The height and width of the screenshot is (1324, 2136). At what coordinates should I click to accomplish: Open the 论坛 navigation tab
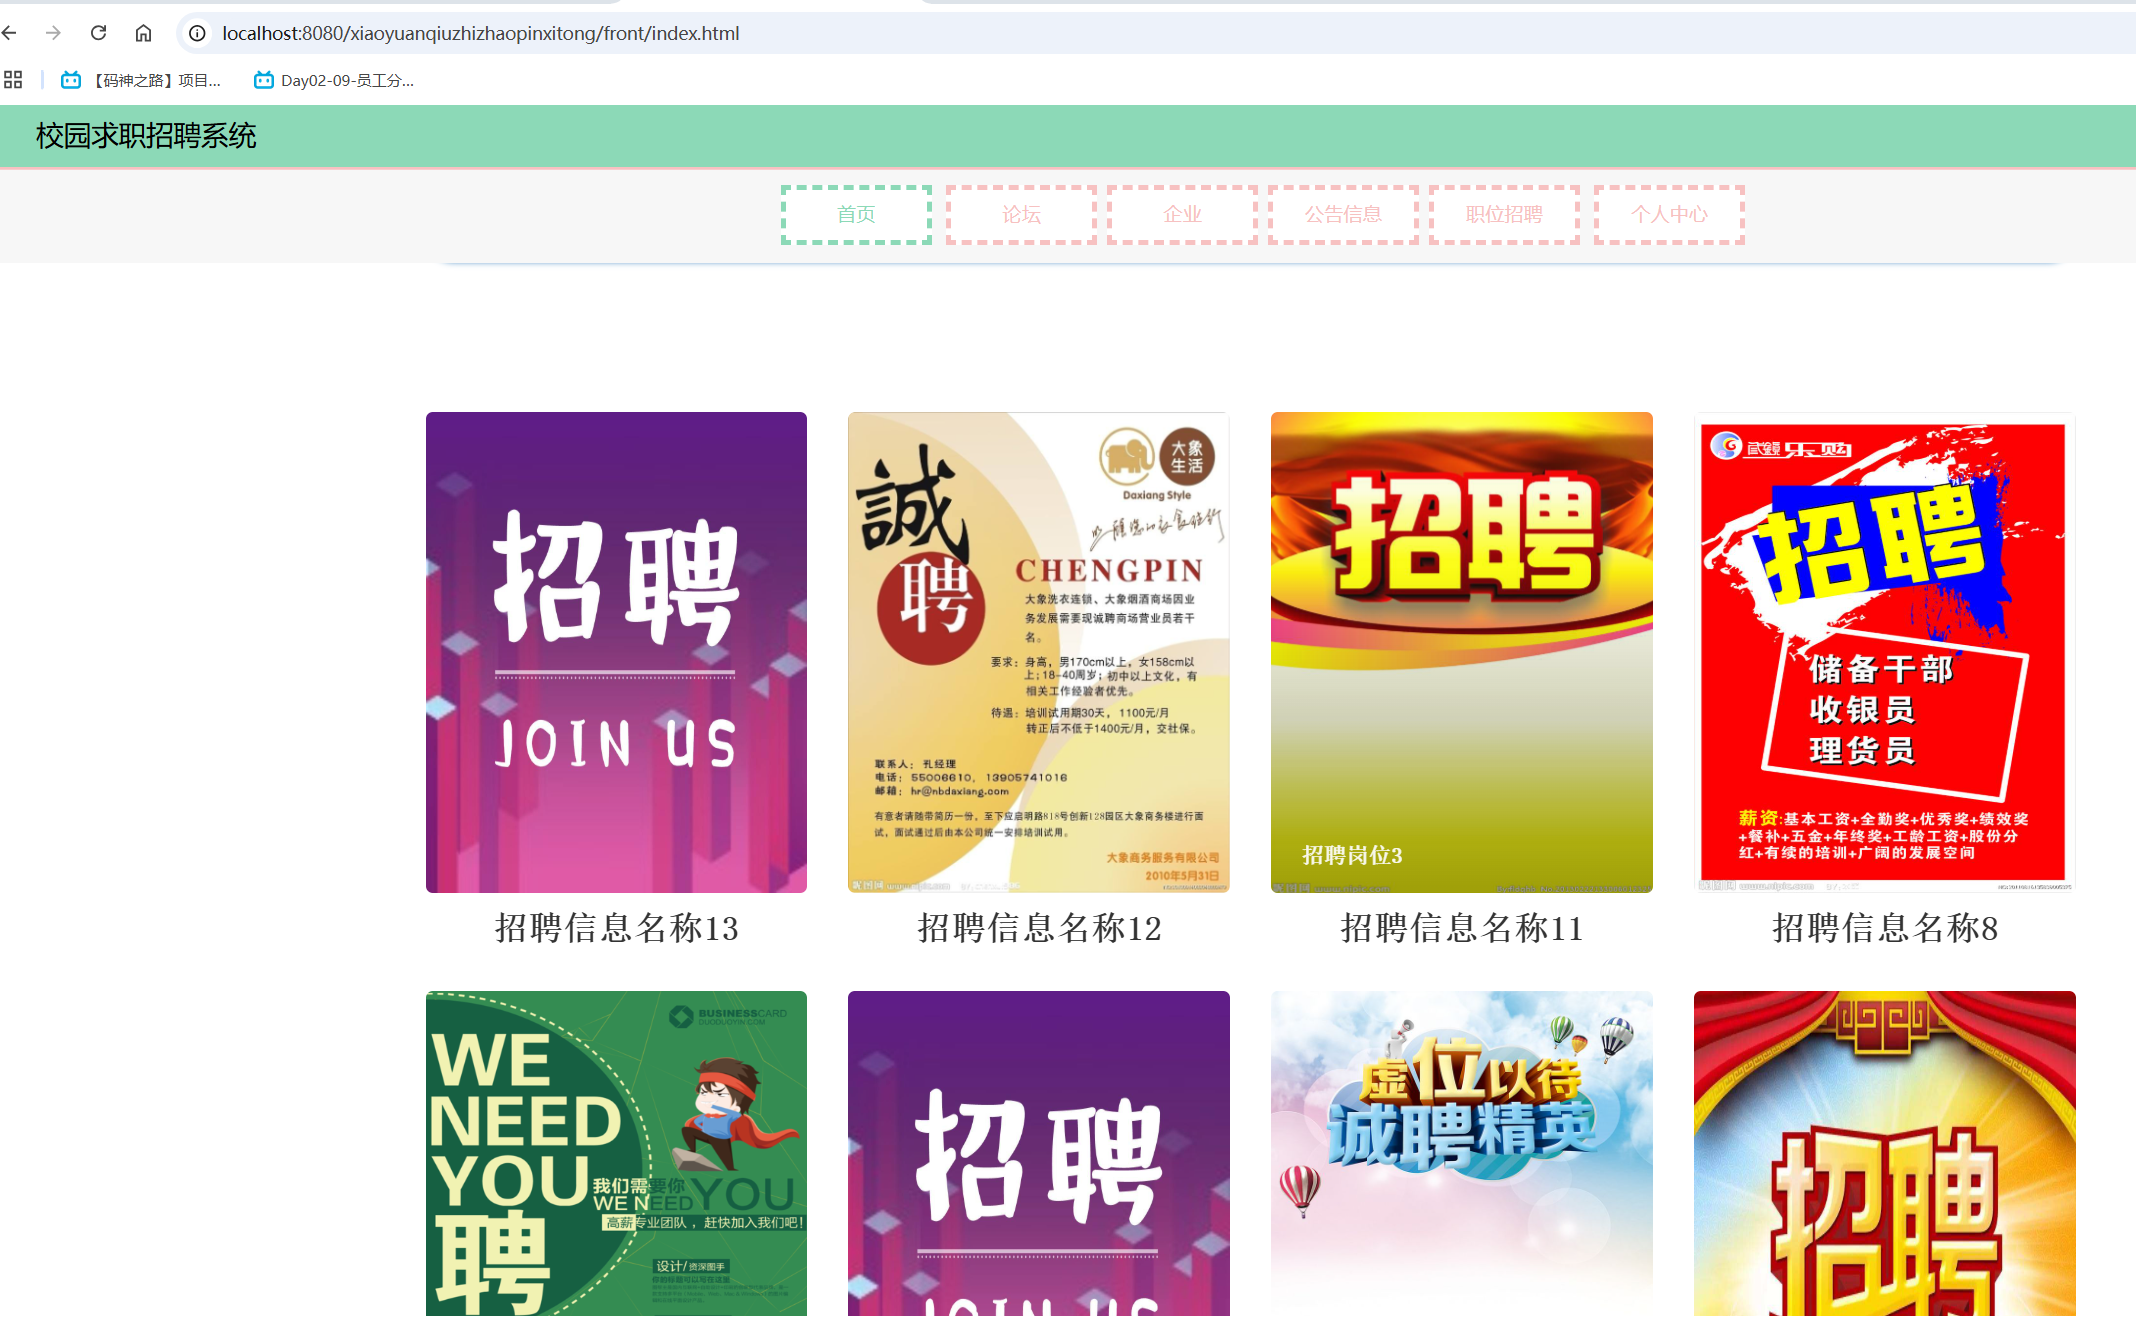click(x=1021, y=214)
